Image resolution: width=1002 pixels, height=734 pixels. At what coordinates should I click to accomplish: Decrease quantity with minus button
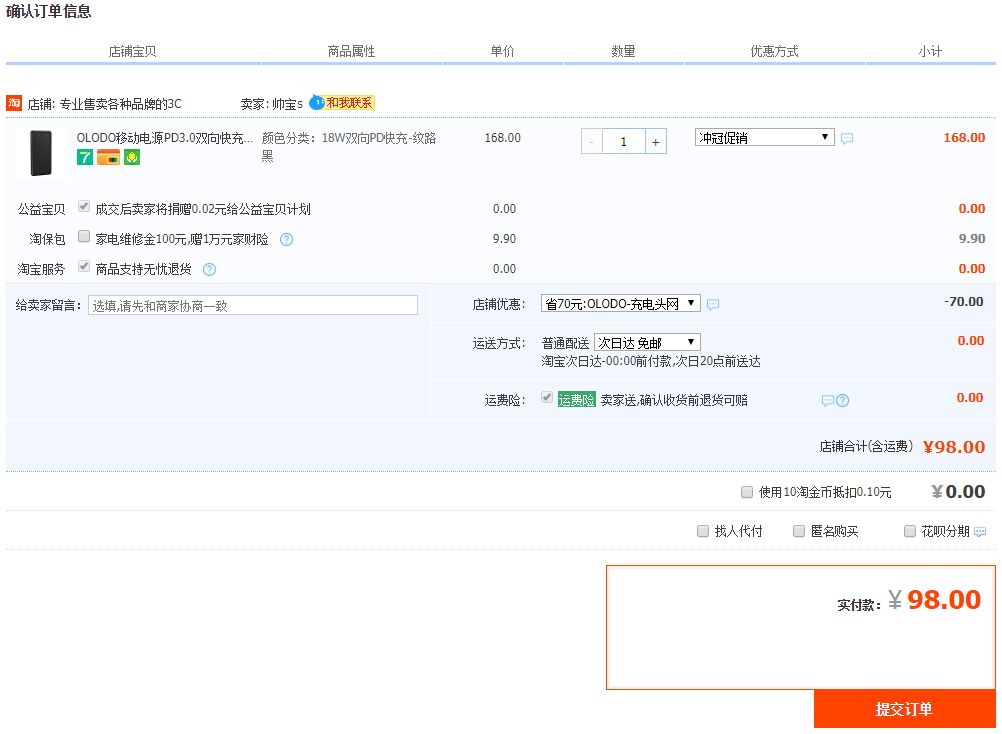(x=592, y=142)
